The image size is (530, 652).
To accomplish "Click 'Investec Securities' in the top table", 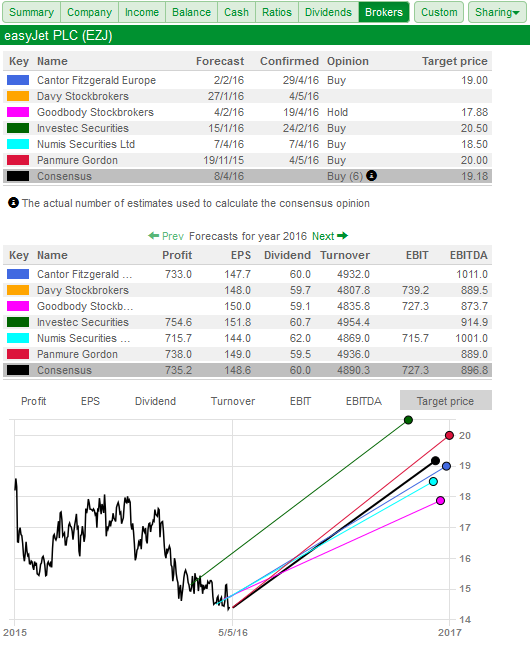I will tap(83, 128).
